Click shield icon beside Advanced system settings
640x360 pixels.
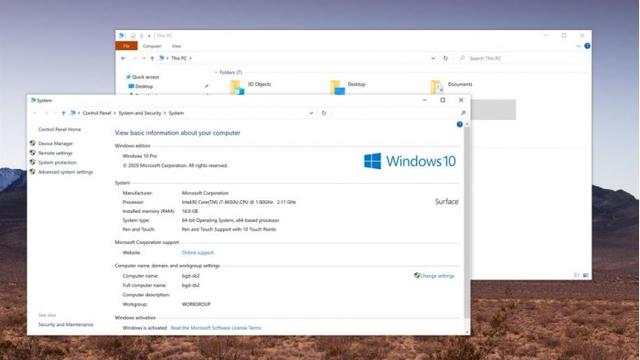coord(33,172)
